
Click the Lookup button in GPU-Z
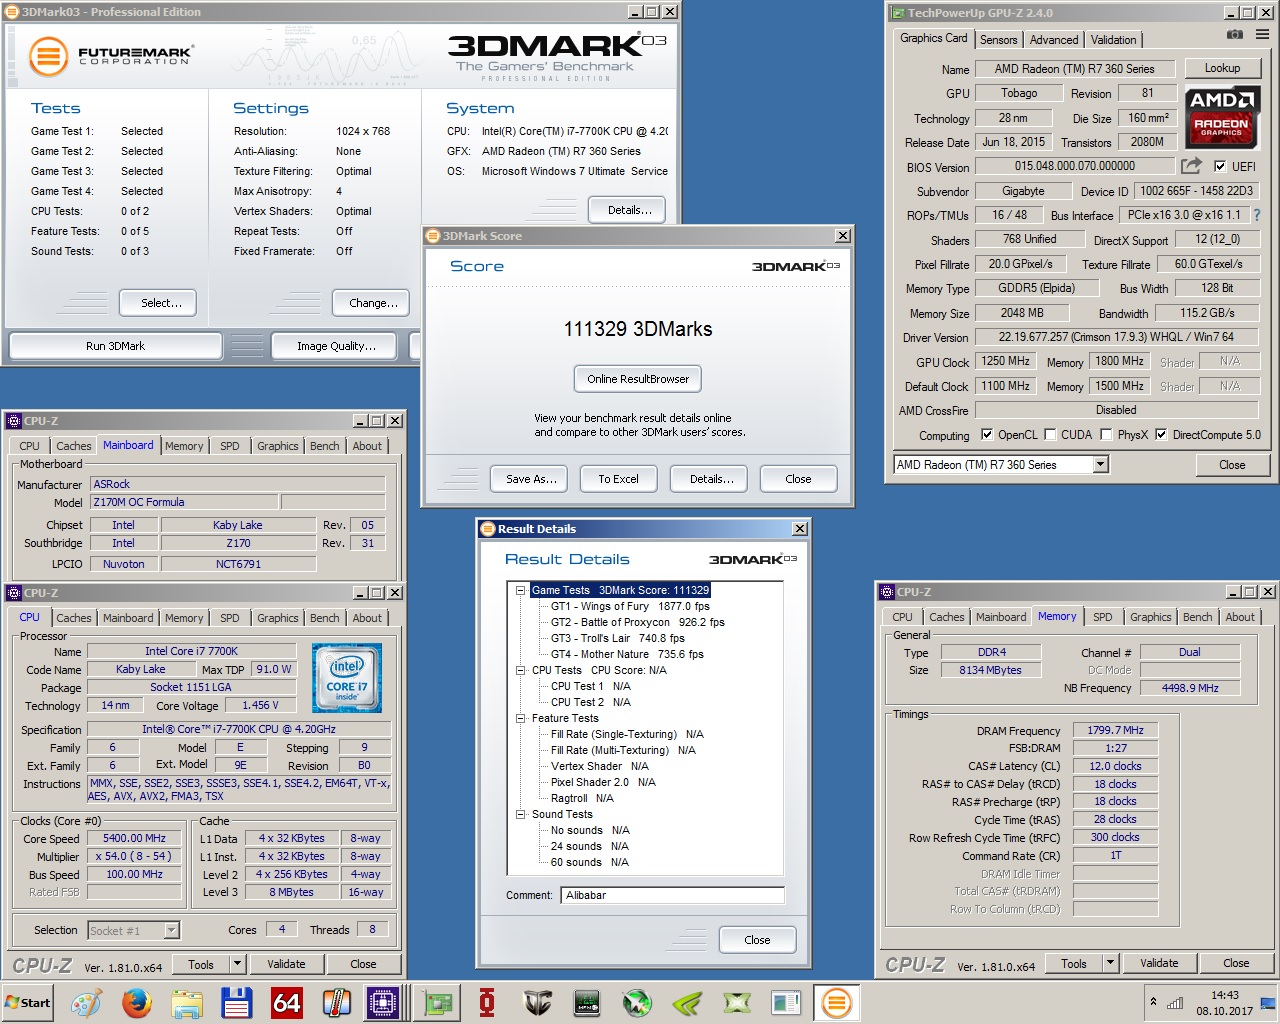1222,68
